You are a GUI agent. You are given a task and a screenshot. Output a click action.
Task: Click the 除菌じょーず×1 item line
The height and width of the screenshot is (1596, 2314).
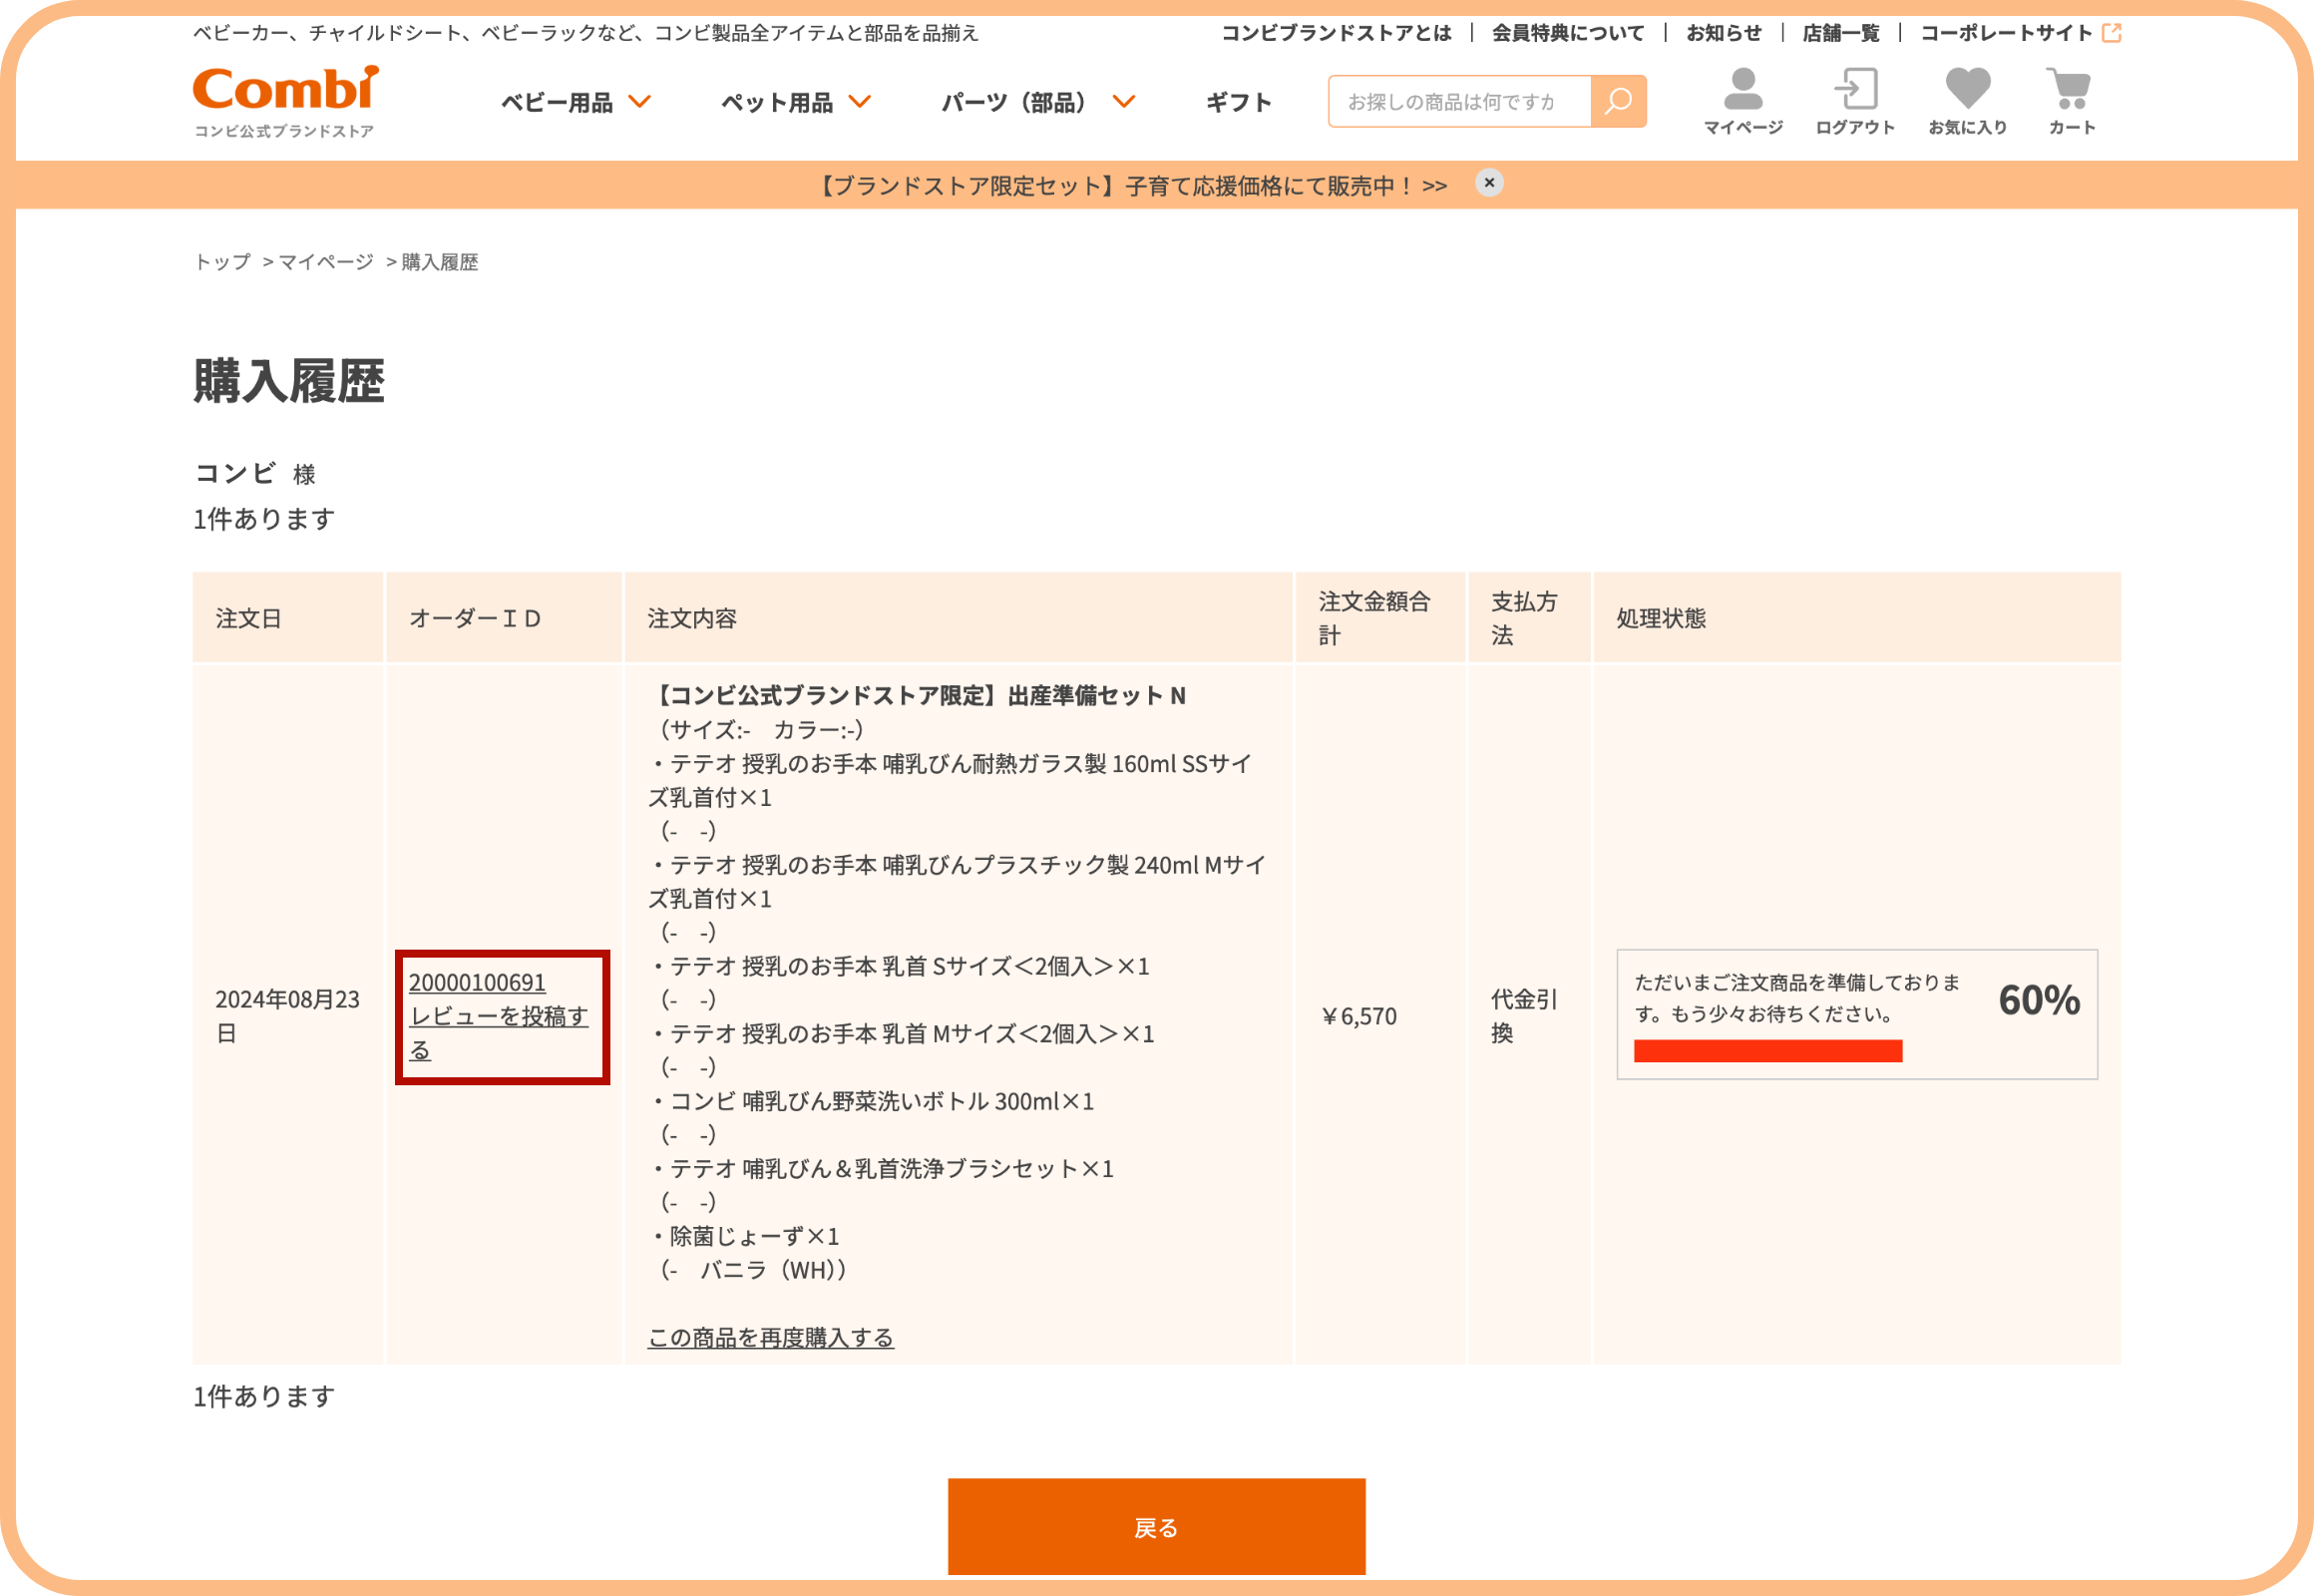(744, 1236)
